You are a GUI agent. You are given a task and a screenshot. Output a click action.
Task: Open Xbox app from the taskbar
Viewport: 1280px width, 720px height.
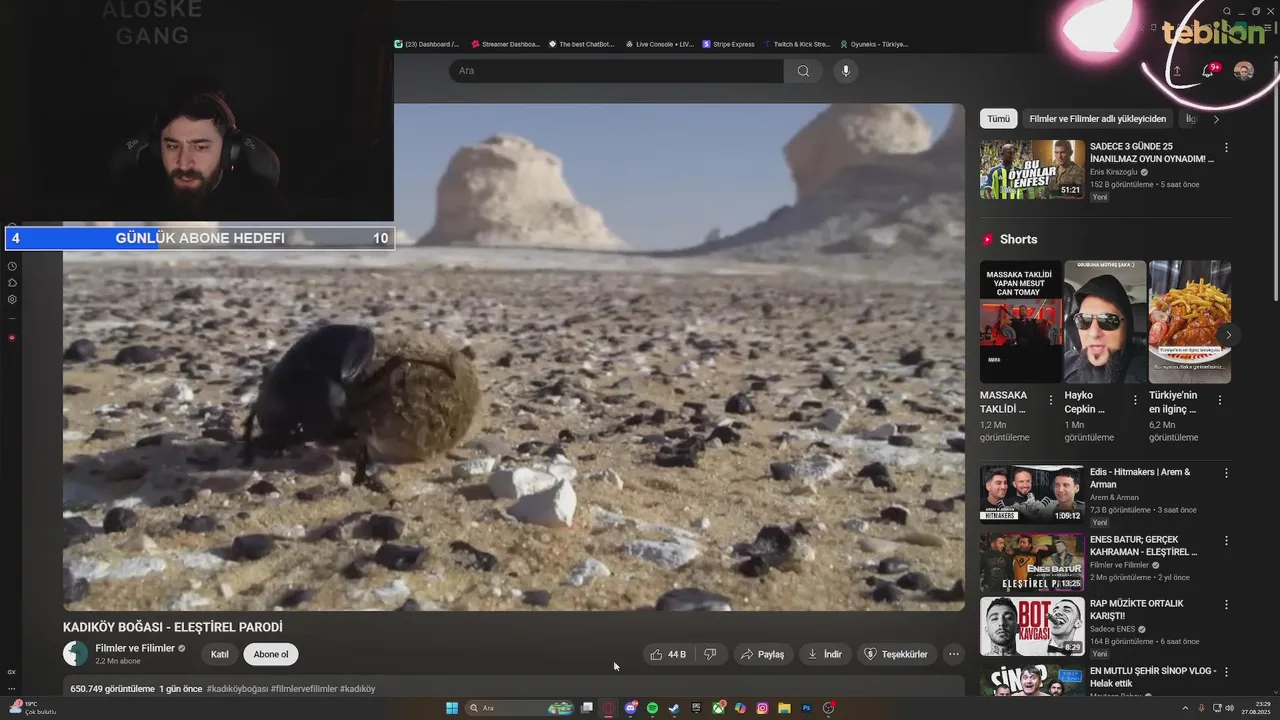pyautogui.click(x=718, y=708)
